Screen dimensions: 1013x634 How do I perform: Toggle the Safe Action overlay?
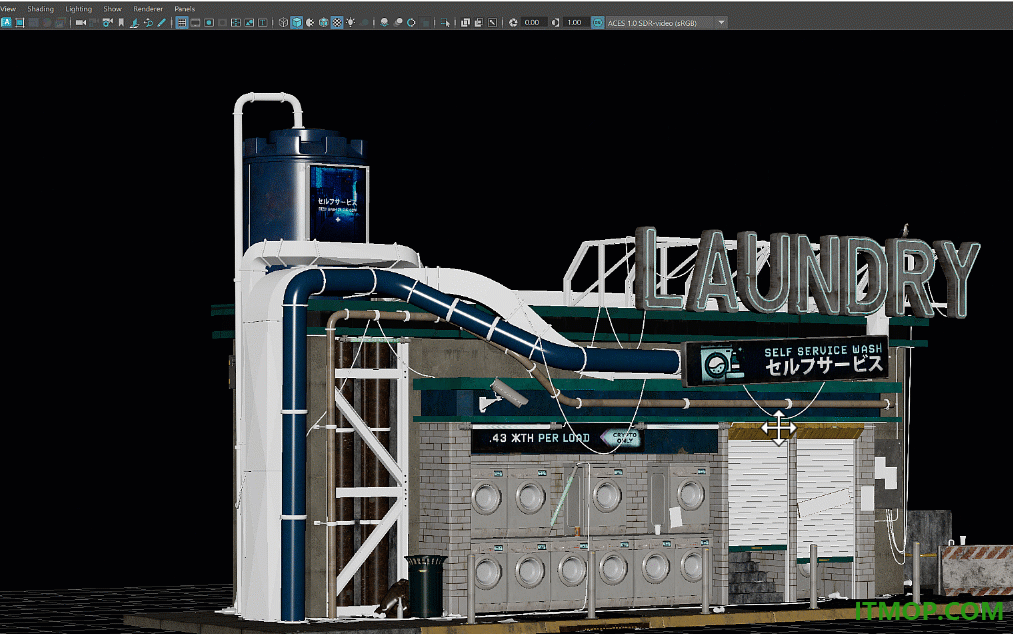[249, 23]
